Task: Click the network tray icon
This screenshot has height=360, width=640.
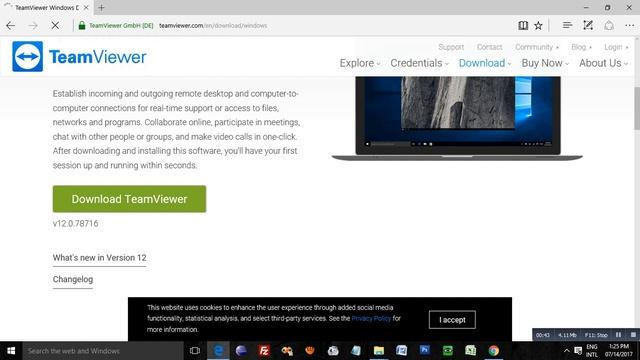Action: [578, 351]
